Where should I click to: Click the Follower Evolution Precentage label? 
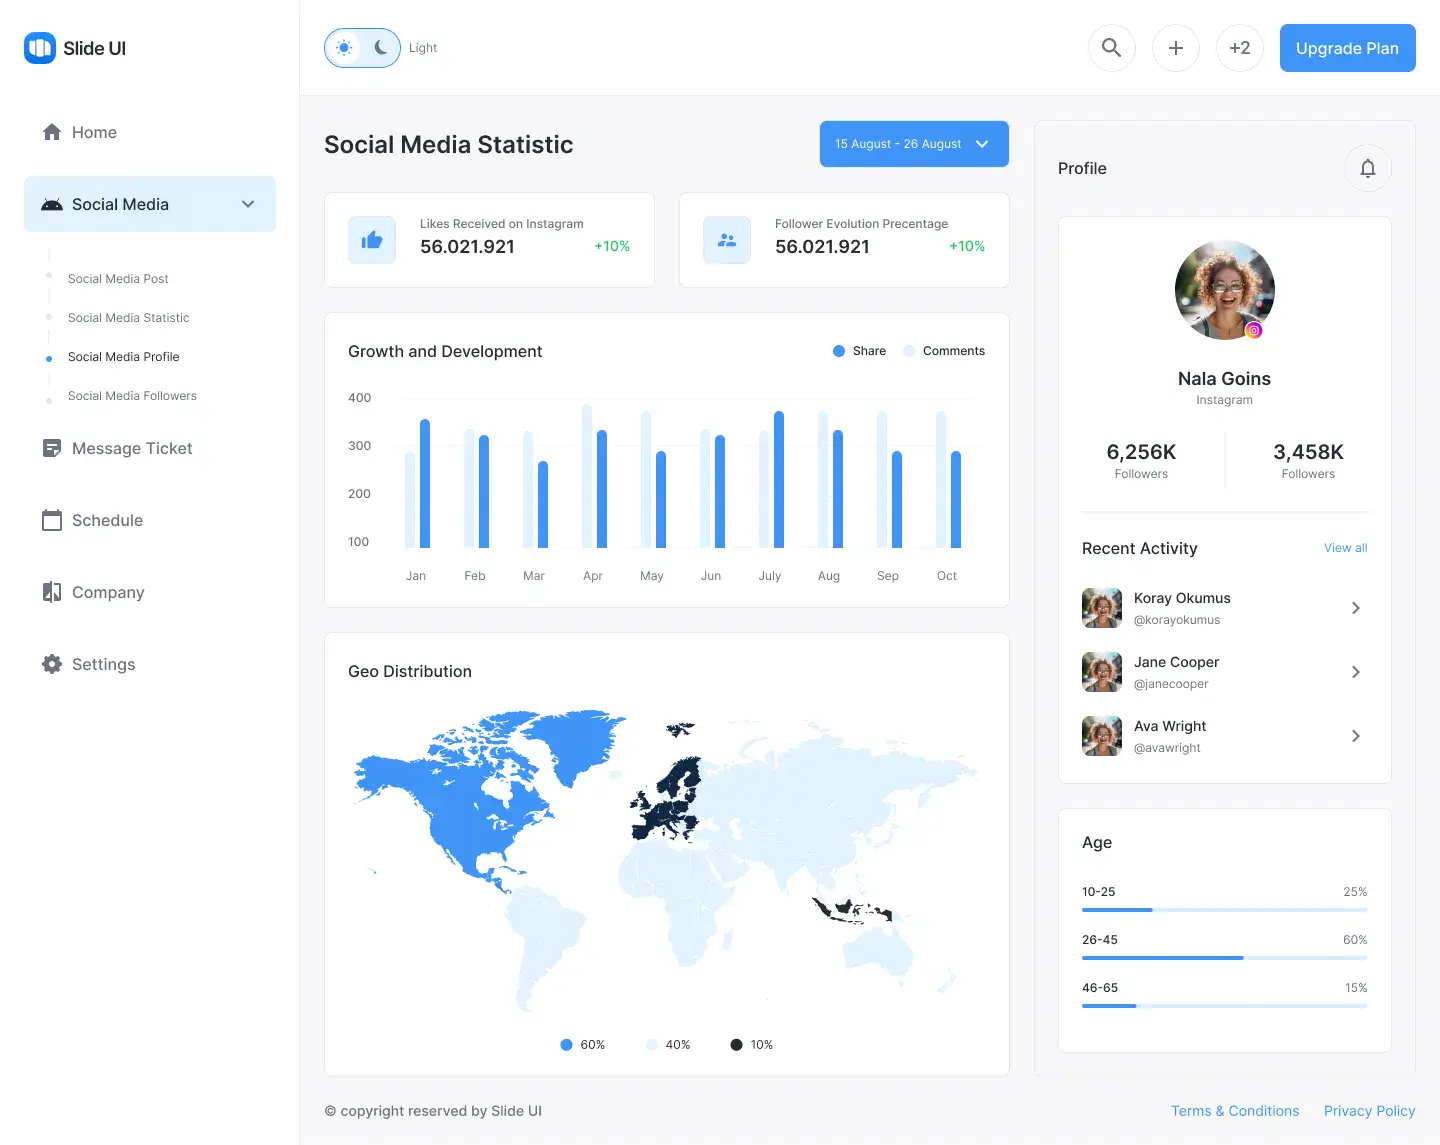point(861,224)
